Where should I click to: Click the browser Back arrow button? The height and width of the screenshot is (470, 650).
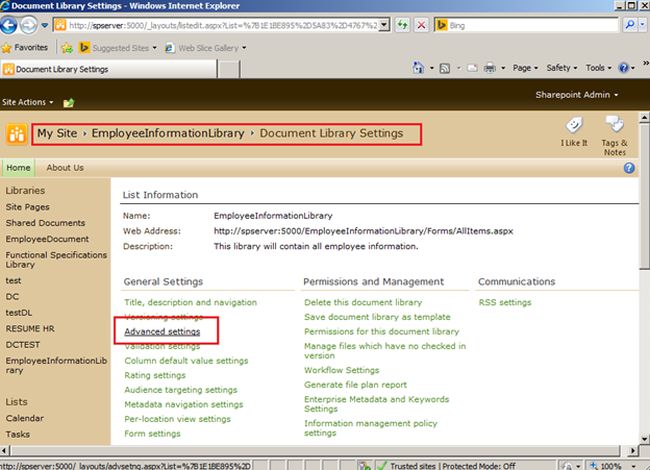9,25
